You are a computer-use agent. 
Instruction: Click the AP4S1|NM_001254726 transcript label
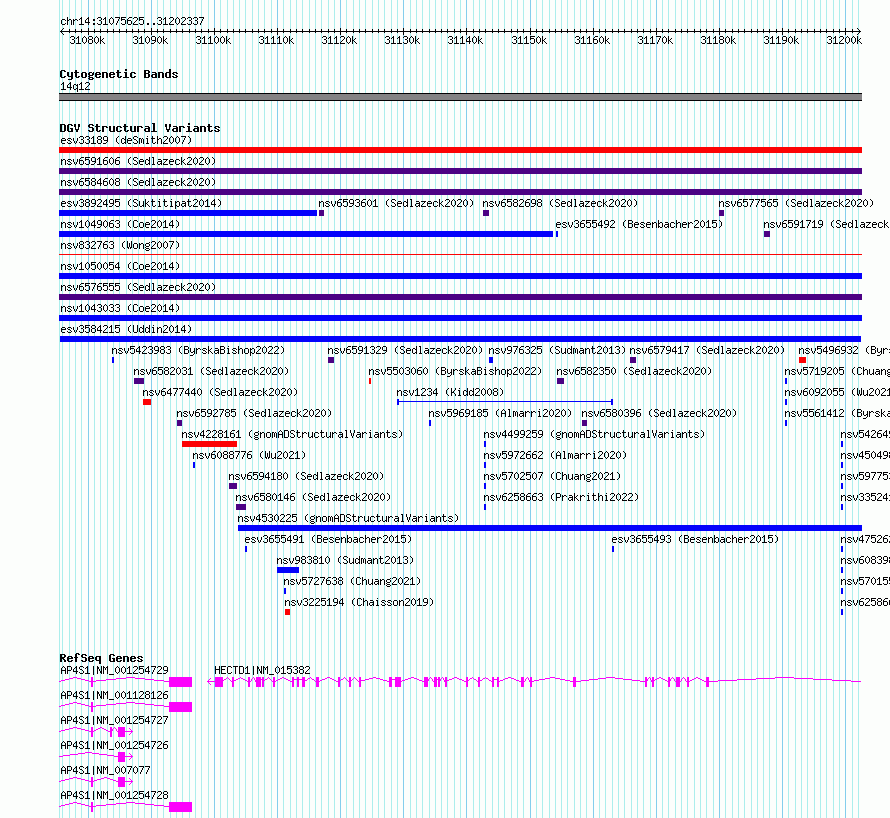click(115, 745)
